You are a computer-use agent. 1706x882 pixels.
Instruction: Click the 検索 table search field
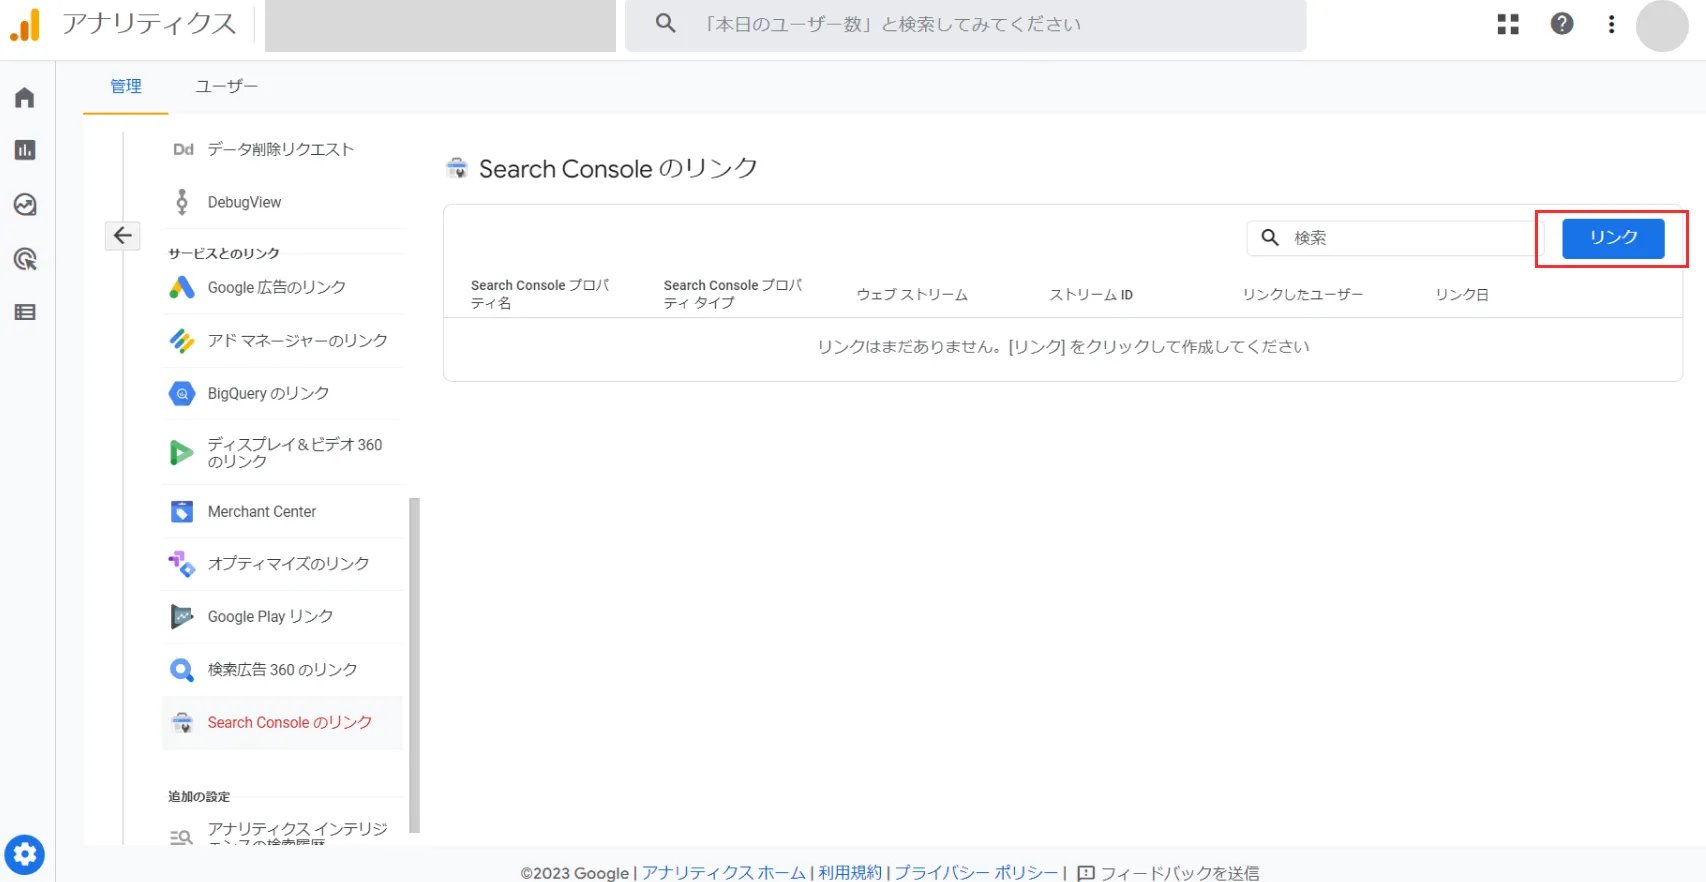coord(1396,238)
